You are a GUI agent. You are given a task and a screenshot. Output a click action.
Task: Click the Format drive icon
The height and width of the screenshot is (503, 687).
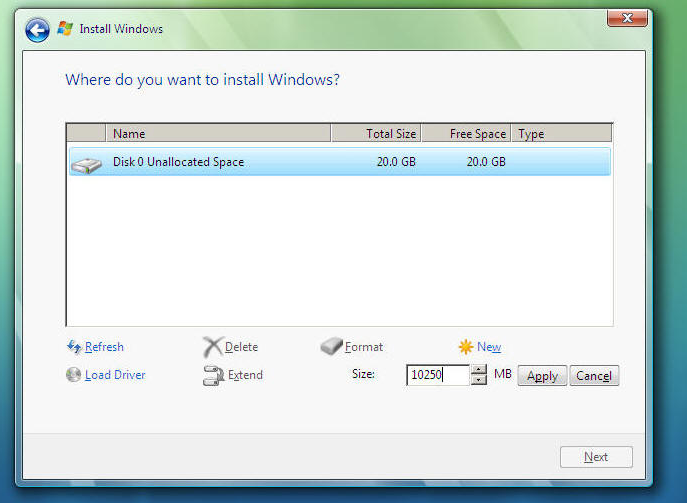pos(331,347)
